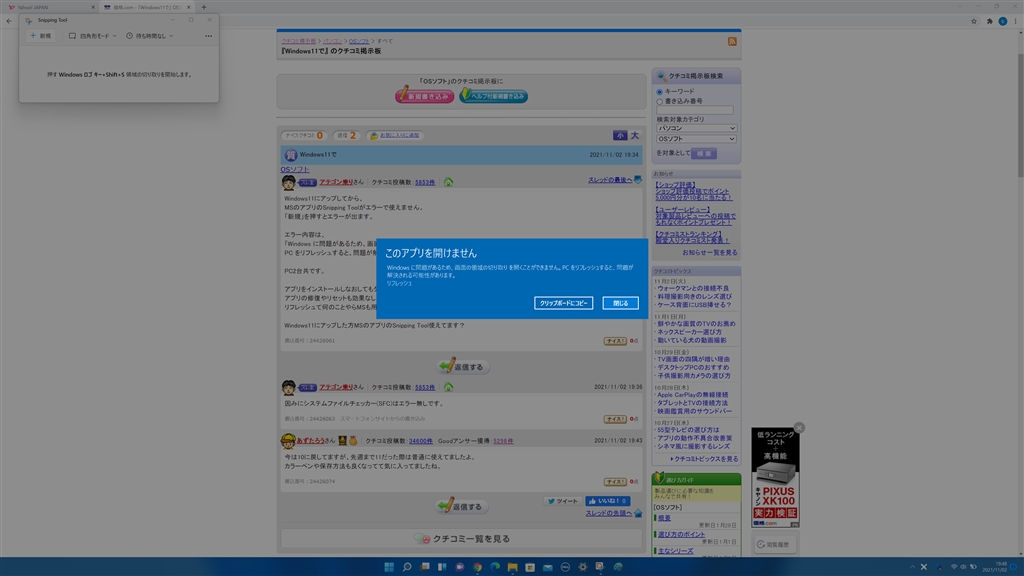Click the ナイス! button for post 24426061
The width and height of the screenshot is (1024, 576).
pyautogui.click(x=615, y=341)
